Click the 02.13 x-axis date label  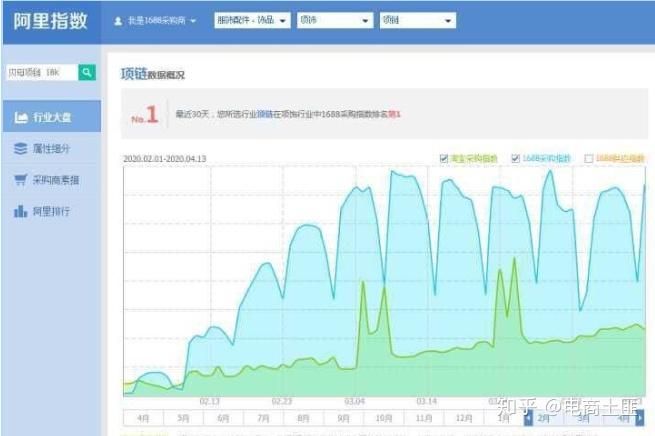[x=210, y=401]
